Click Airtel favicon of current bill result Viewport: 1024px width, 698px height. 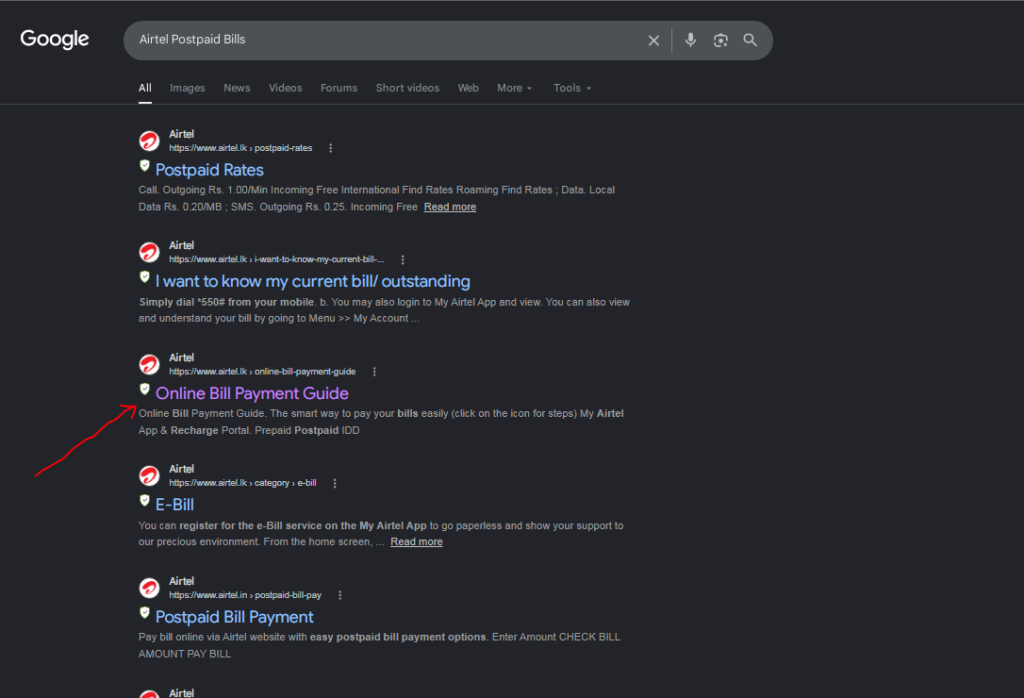click(150, 252)
